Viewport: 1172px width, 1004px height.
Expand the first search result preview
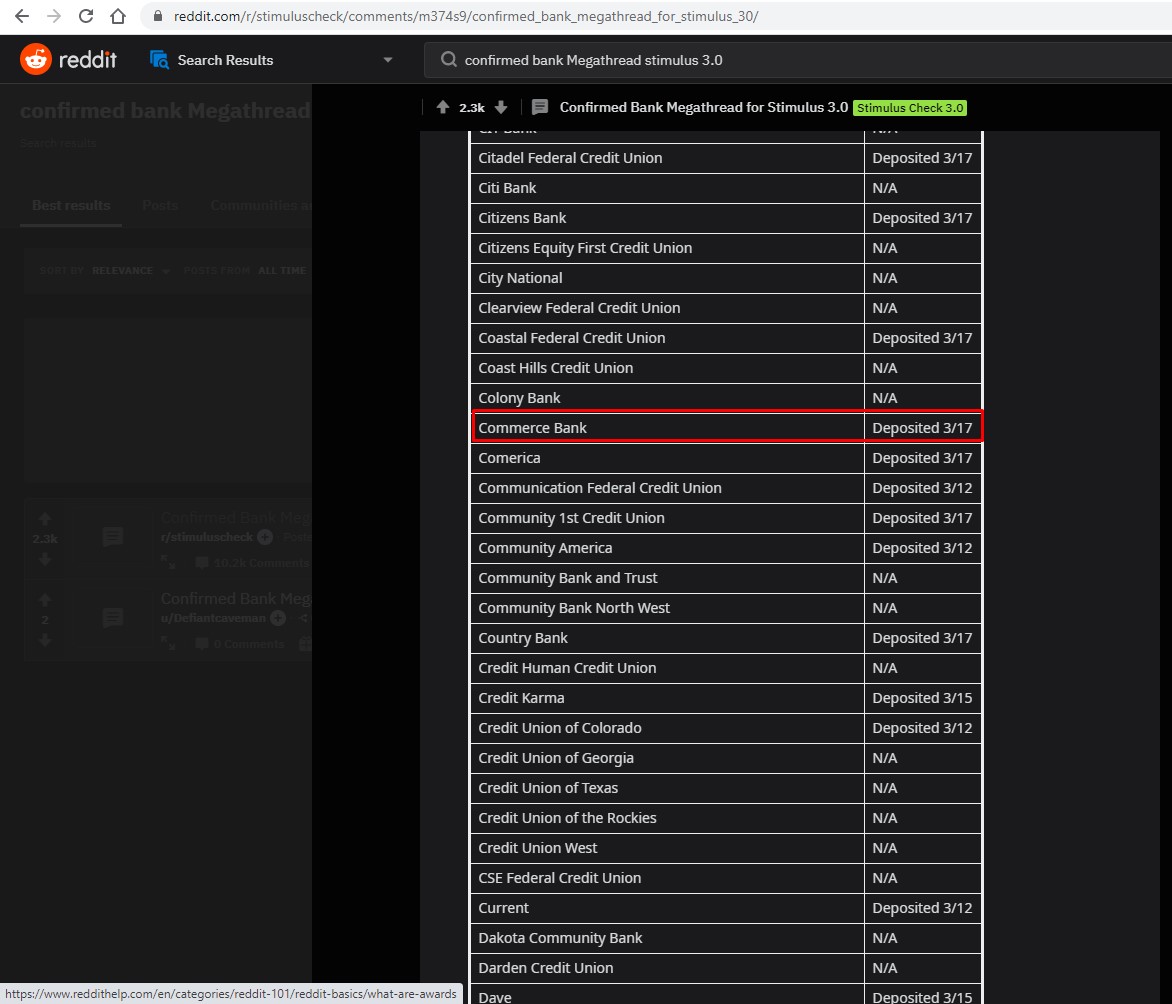tap(168, 562)
